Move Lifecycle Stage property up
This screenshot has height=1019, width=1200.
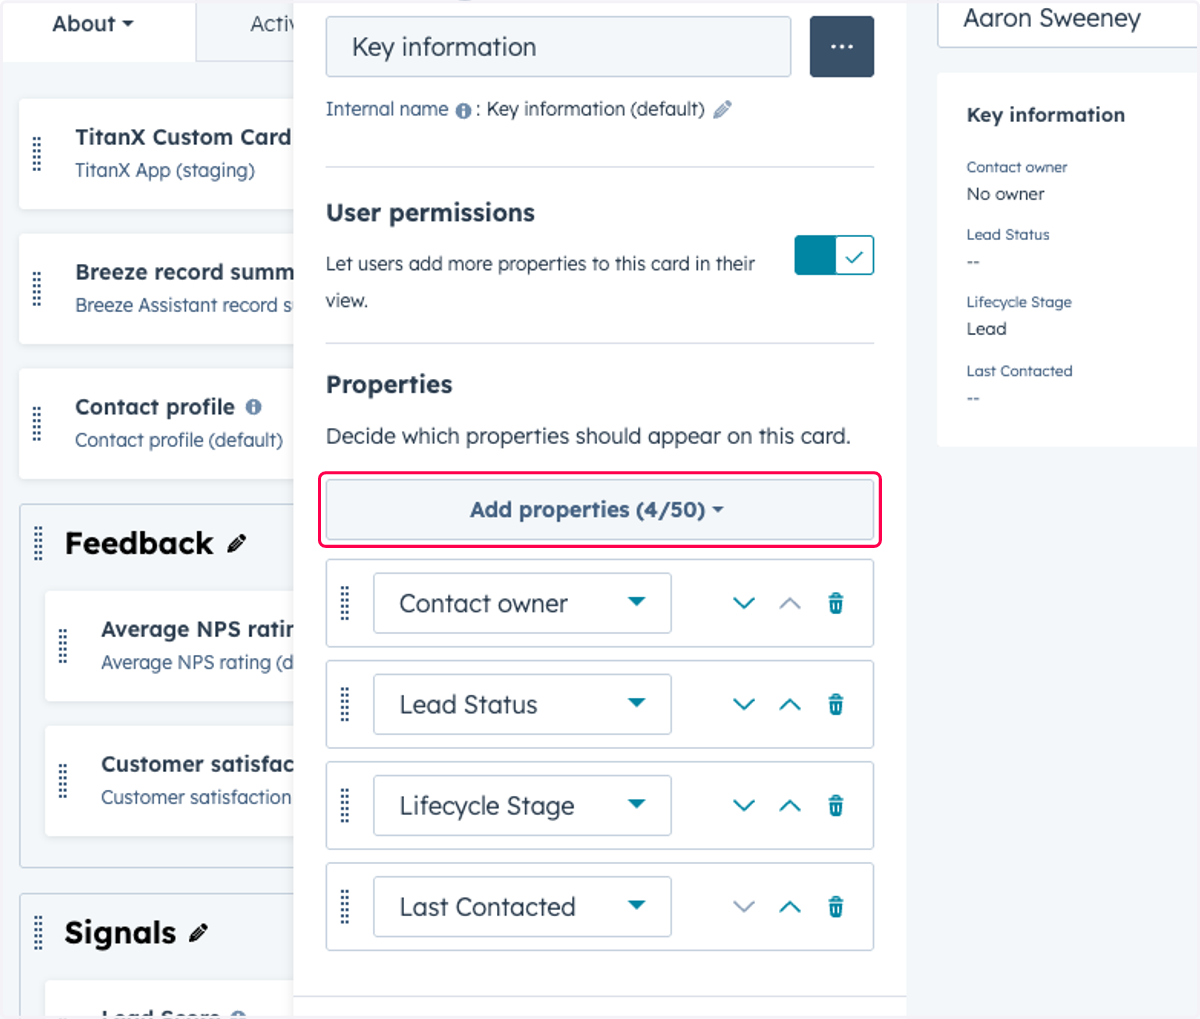790,805
